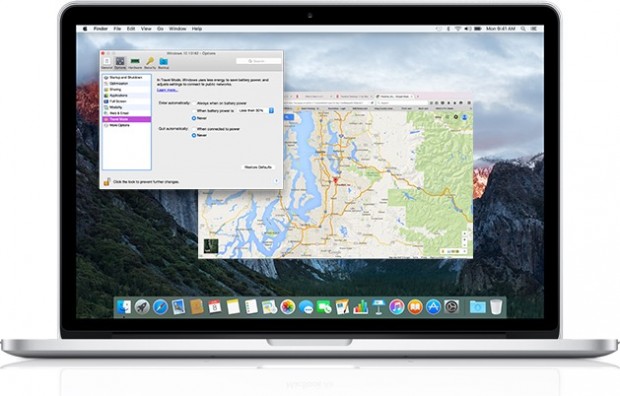Click the satellite view thumbnail on the map

click(x=211, y=246)
